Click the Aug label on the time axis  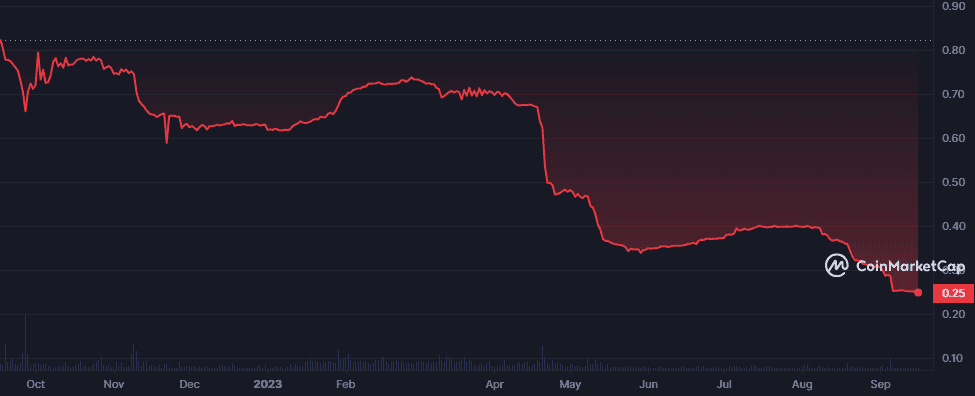point(803,384)
